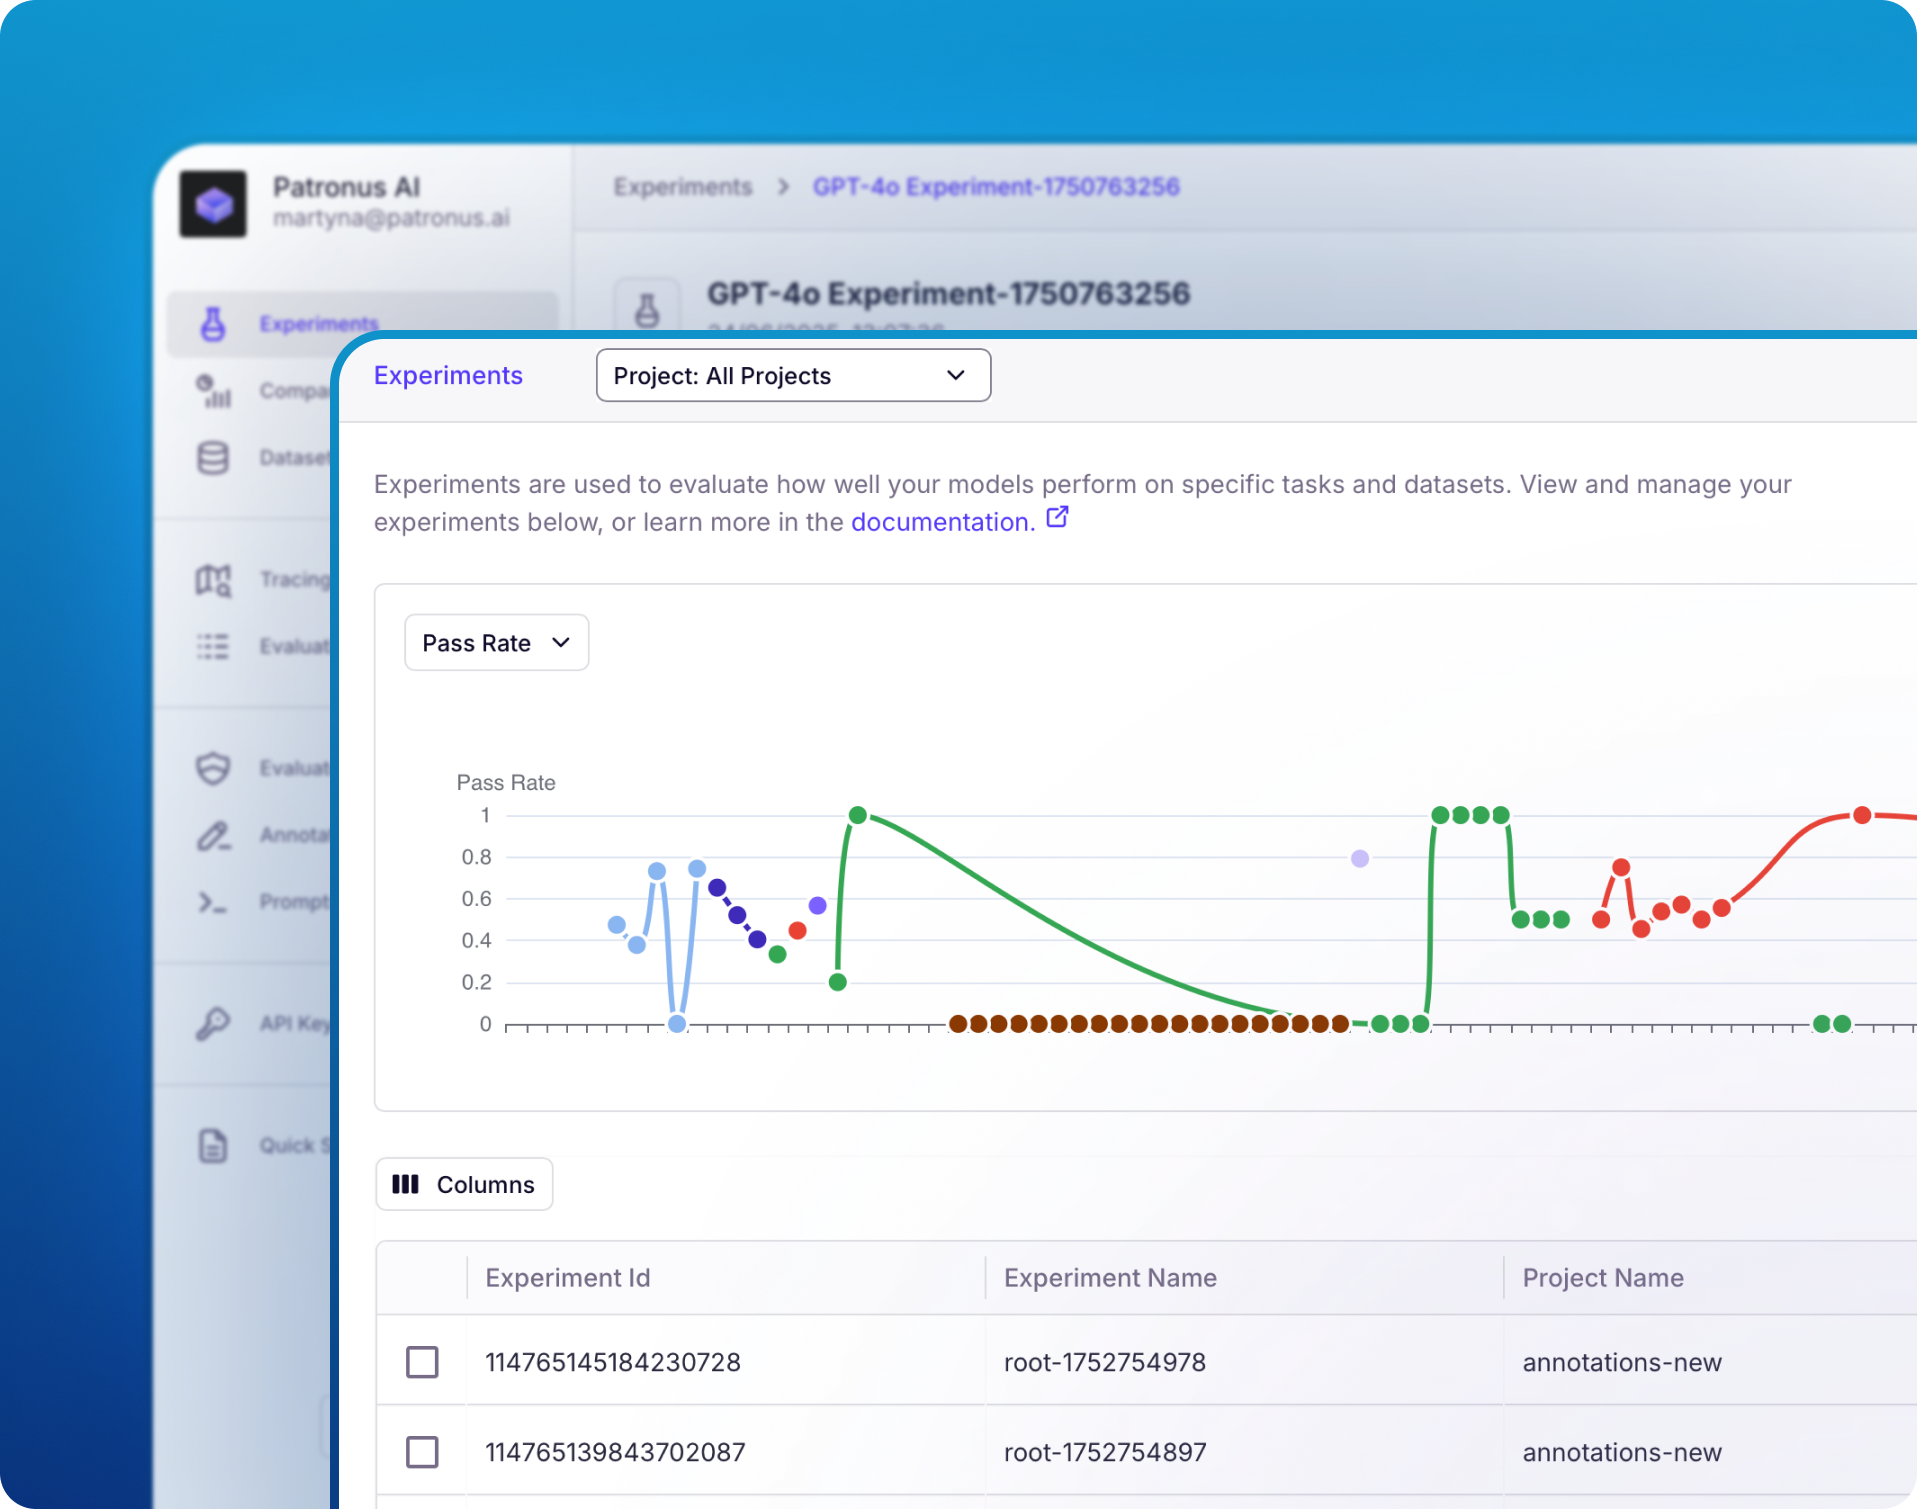The height and width of the screenshot is (1509, 1917).
Task: Click the Columns button
Action: (x=464, y=1184)
